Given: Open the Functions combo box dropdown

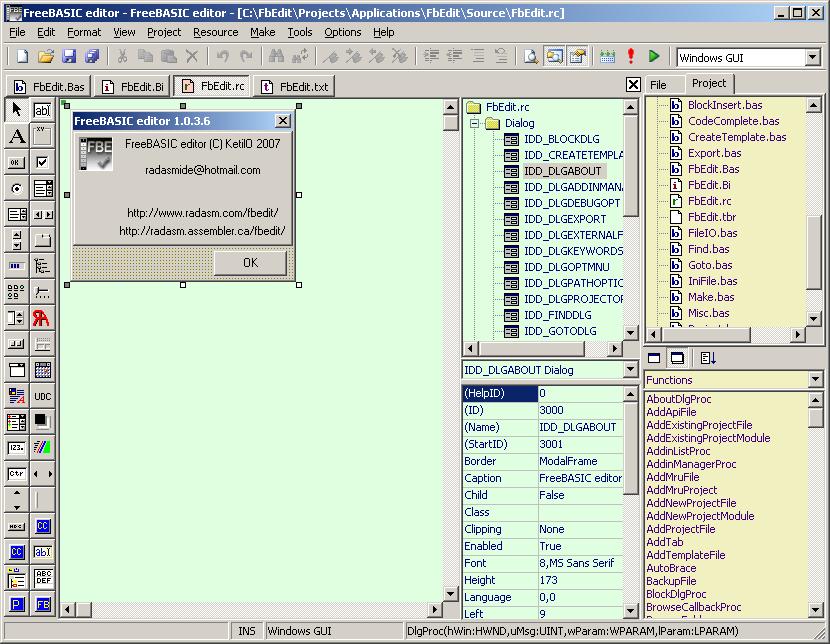Looking at the screenshot, I should point(815,379).
